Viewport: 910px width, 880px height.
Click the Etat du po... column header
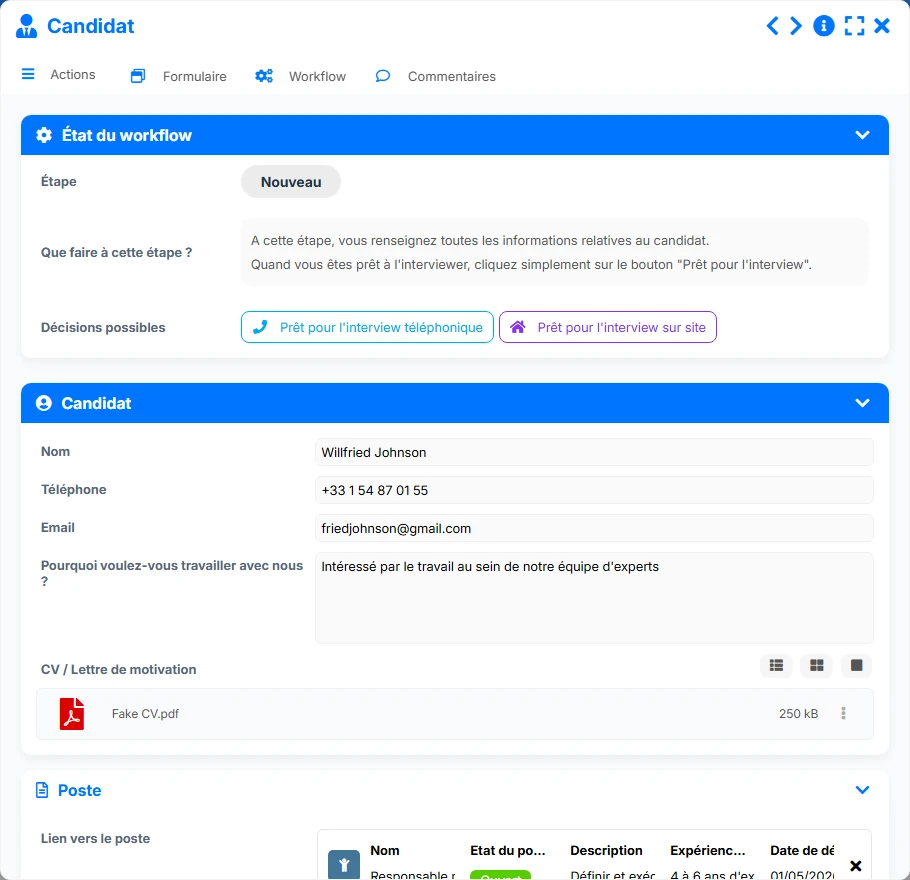pyautogui.click(x=508, y=850)
